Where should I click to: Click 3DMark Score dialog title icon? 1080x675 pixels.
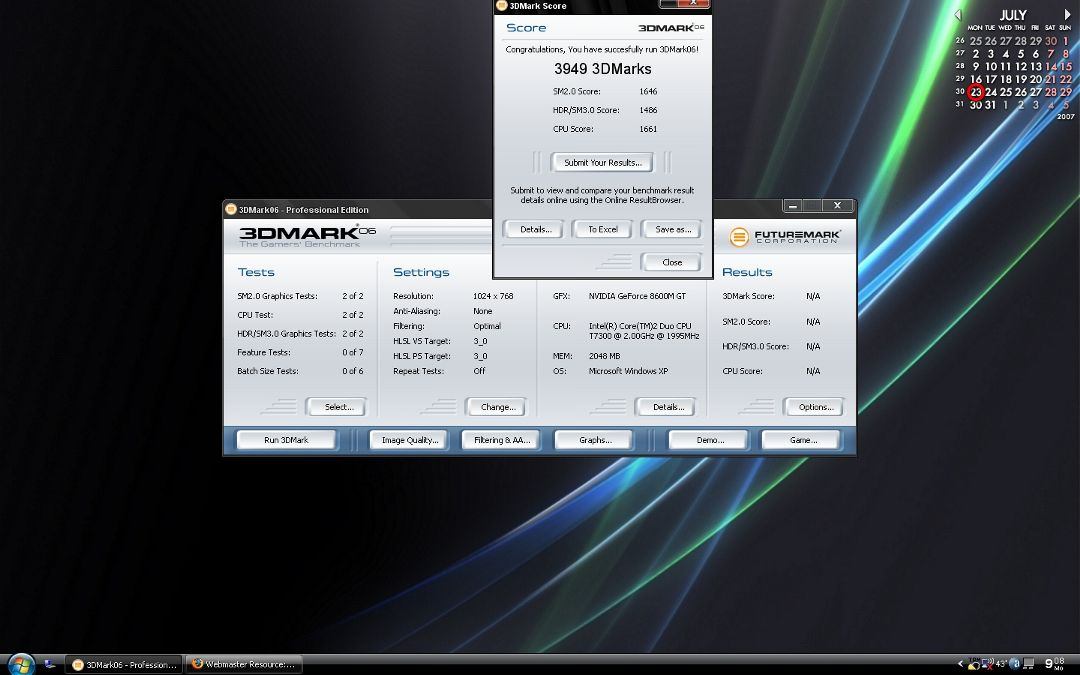coord(501,6)
